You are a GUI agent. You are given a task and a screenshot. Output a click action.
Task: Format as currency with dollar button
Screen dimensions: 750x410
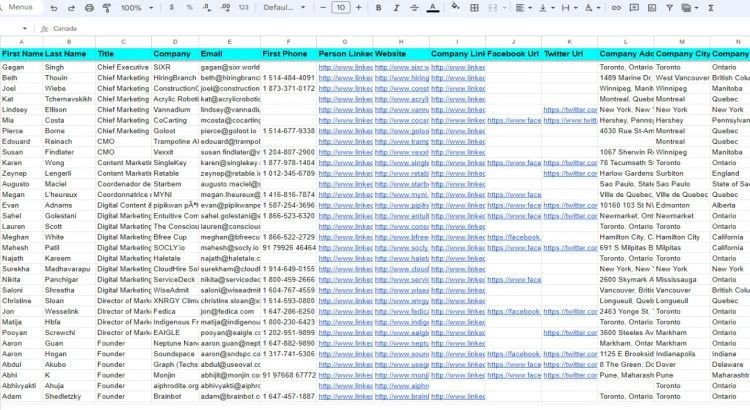[x=174, y=8]
